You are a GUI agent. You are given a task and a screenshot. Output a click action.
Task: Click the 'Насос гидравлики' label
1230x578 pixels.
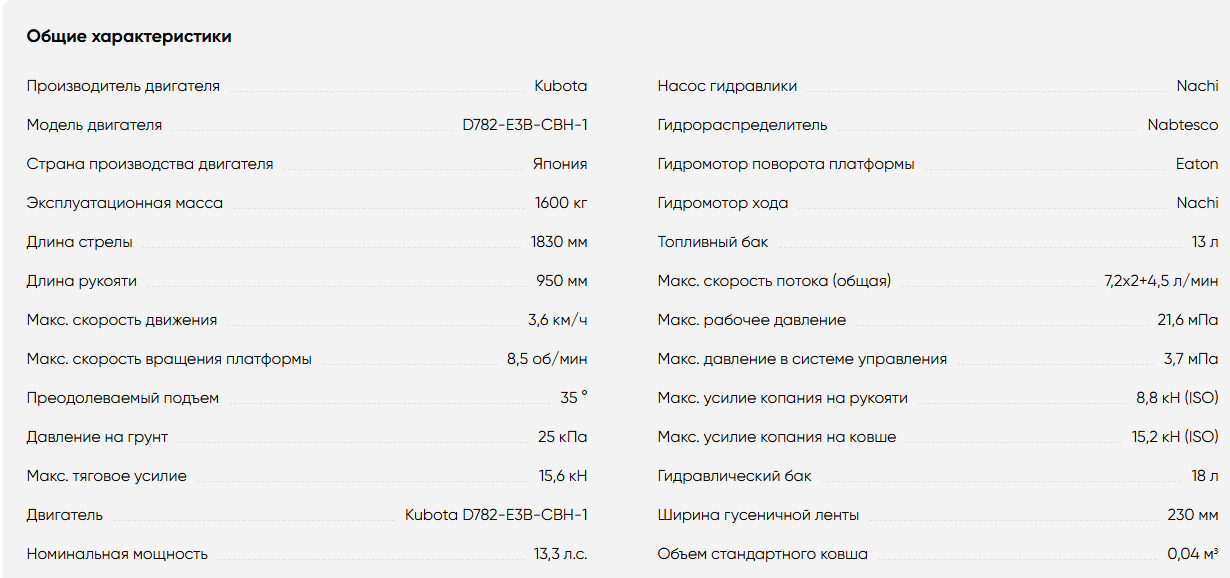(728, 86)
